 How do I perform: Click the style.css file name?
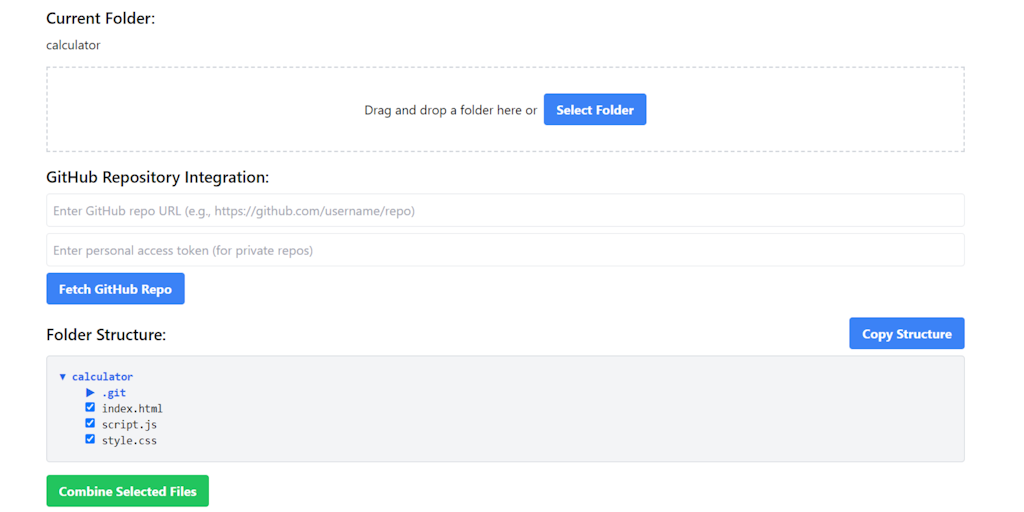coord(129,440)
